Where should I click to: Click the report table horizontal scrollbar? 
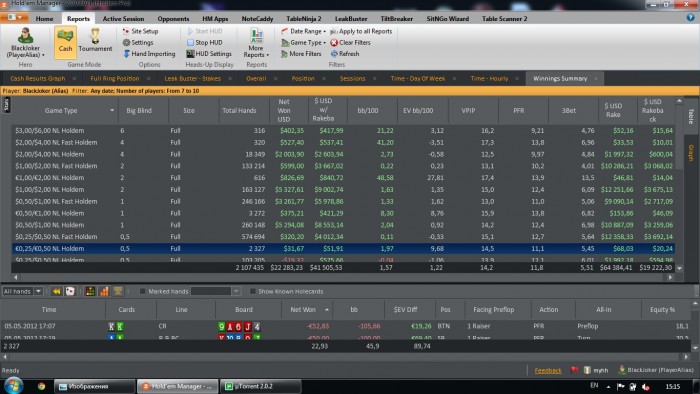click(x=342, y=277)
